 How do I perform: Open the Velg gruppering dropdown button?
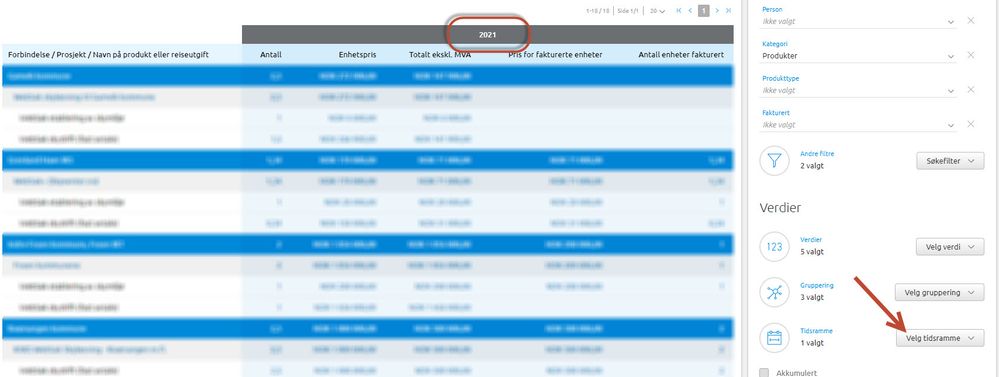click(x=939, y=292)
